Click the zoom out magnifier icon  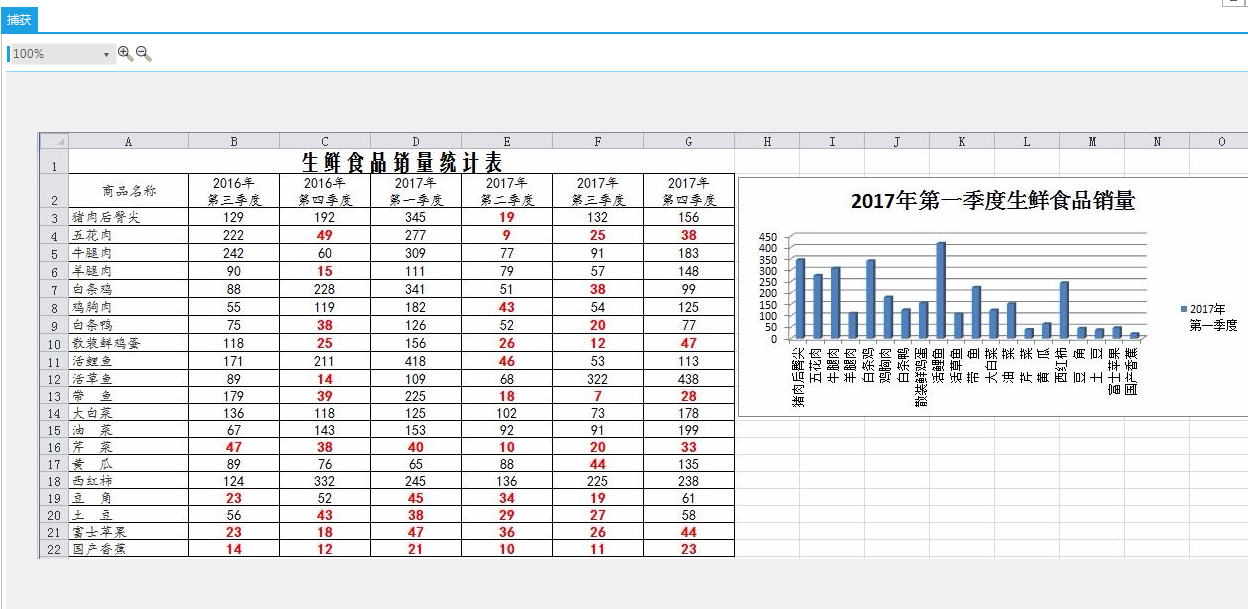coord(143,53)
